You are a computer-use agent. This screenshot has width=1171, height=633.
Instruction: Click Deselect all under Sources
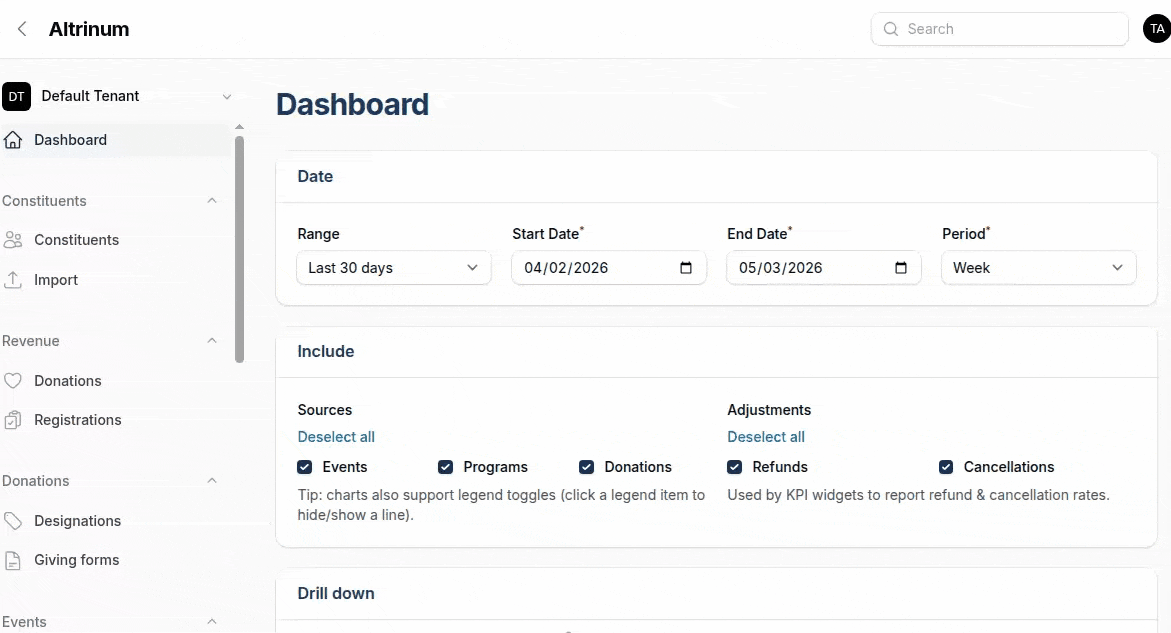335,437
